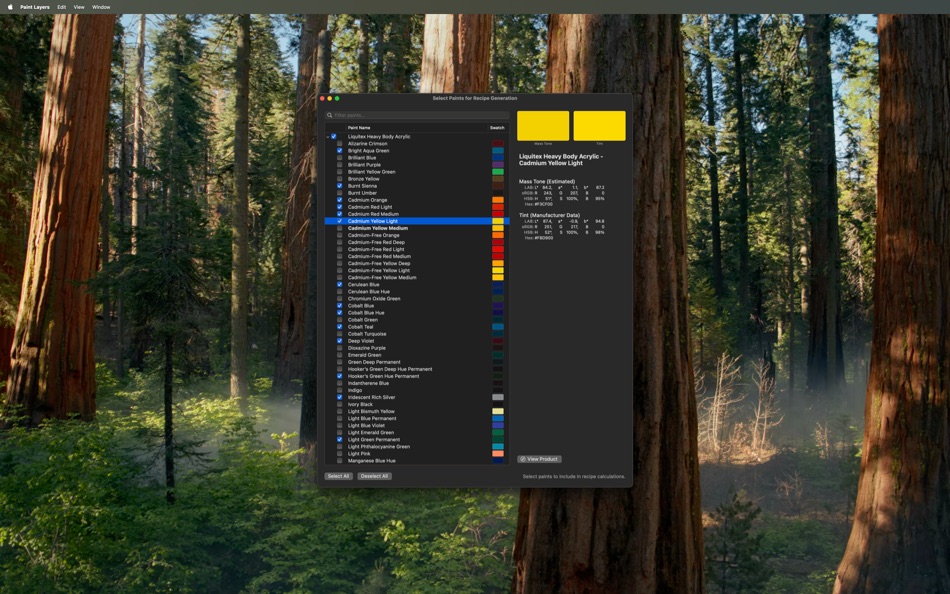Click the Brilliant Yellow Green swatch
The width and height of the screenshot is (950, 594).
tap(497, 172)
